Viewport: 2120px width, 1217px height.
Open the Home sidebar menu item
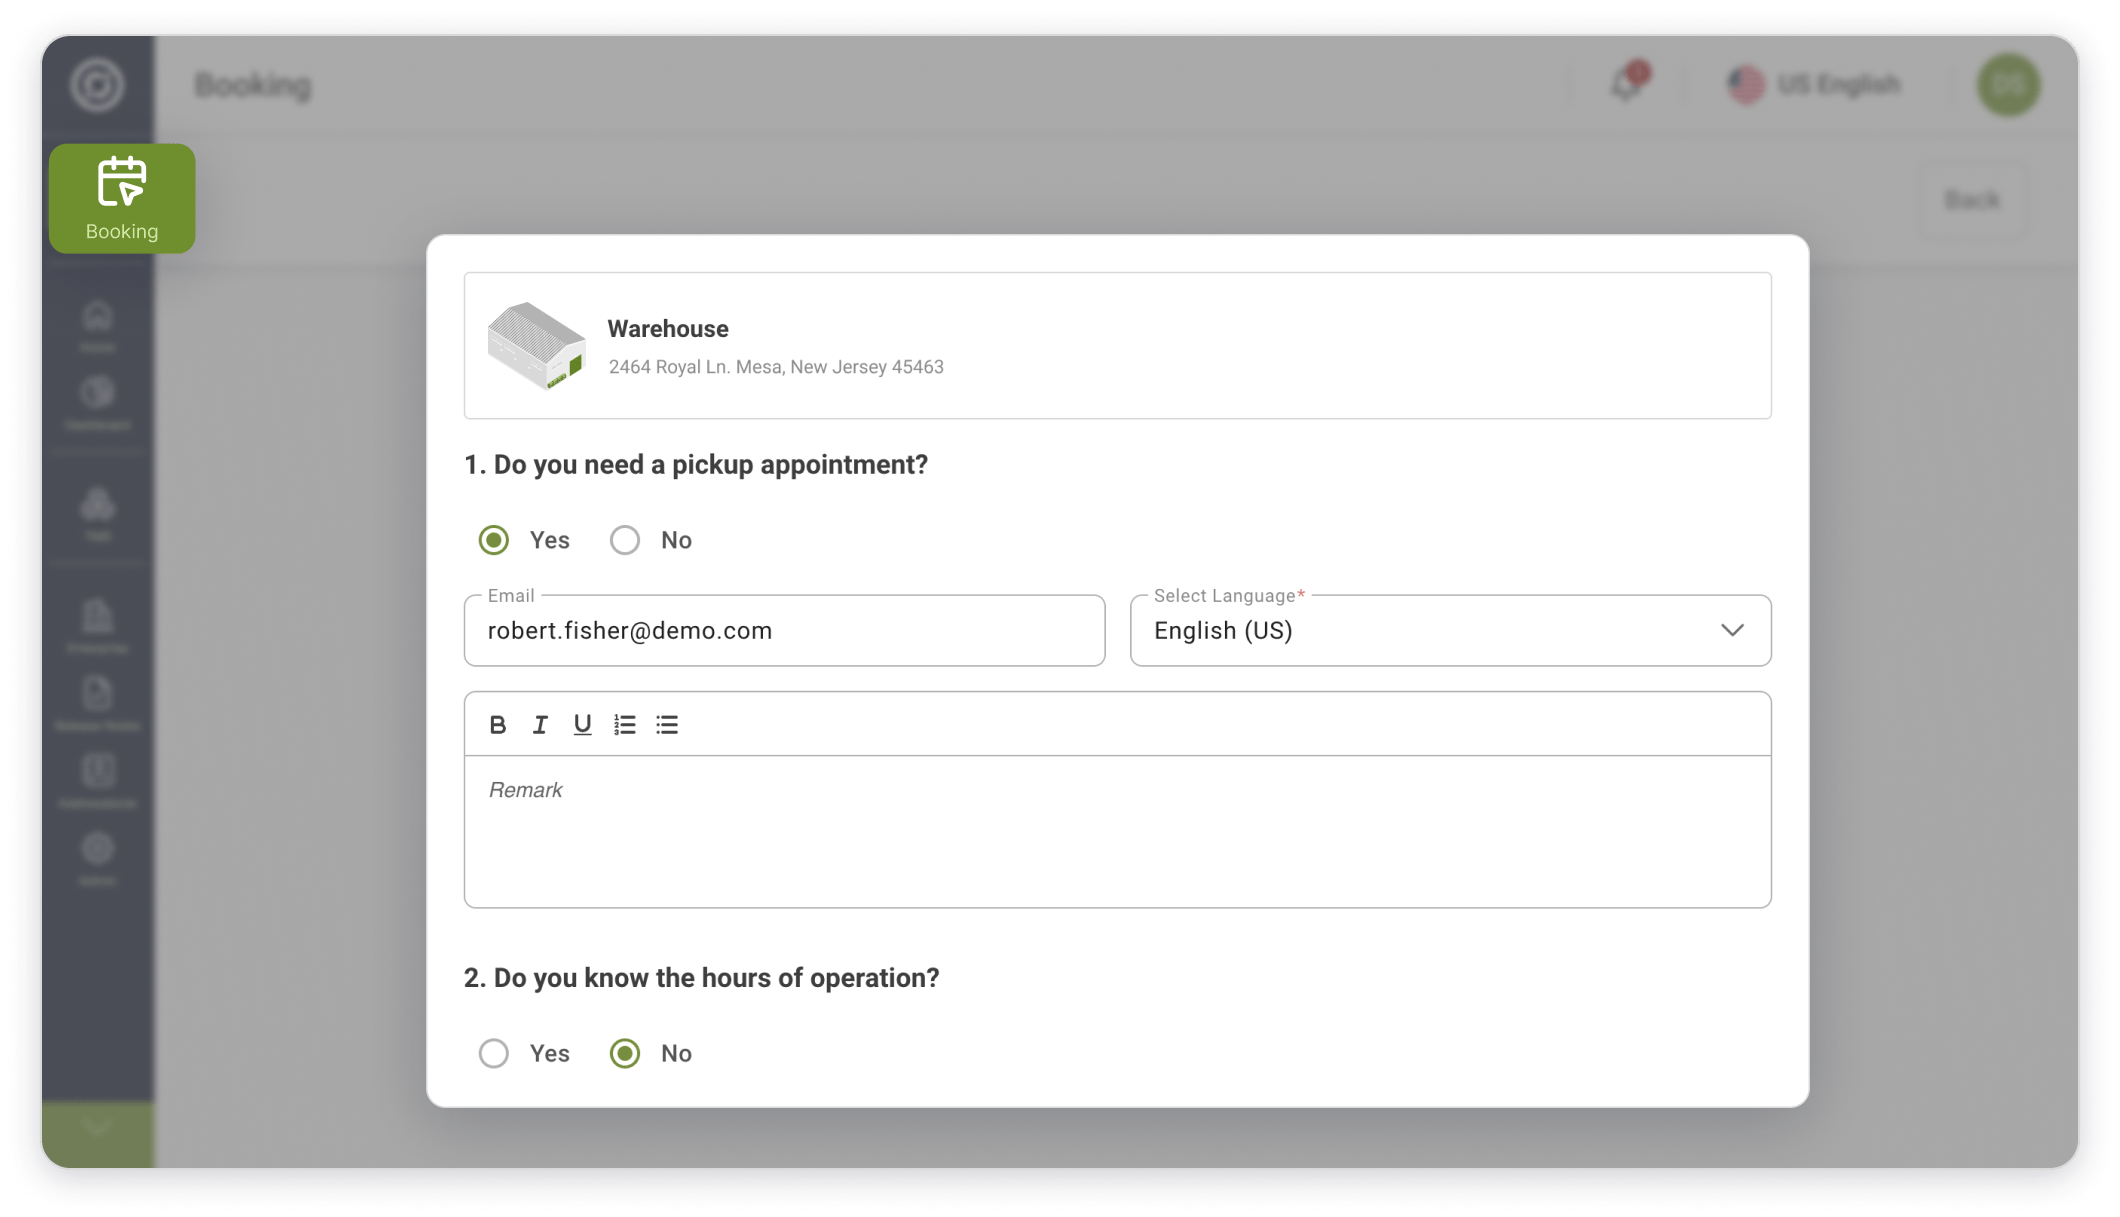pos(97,326)
